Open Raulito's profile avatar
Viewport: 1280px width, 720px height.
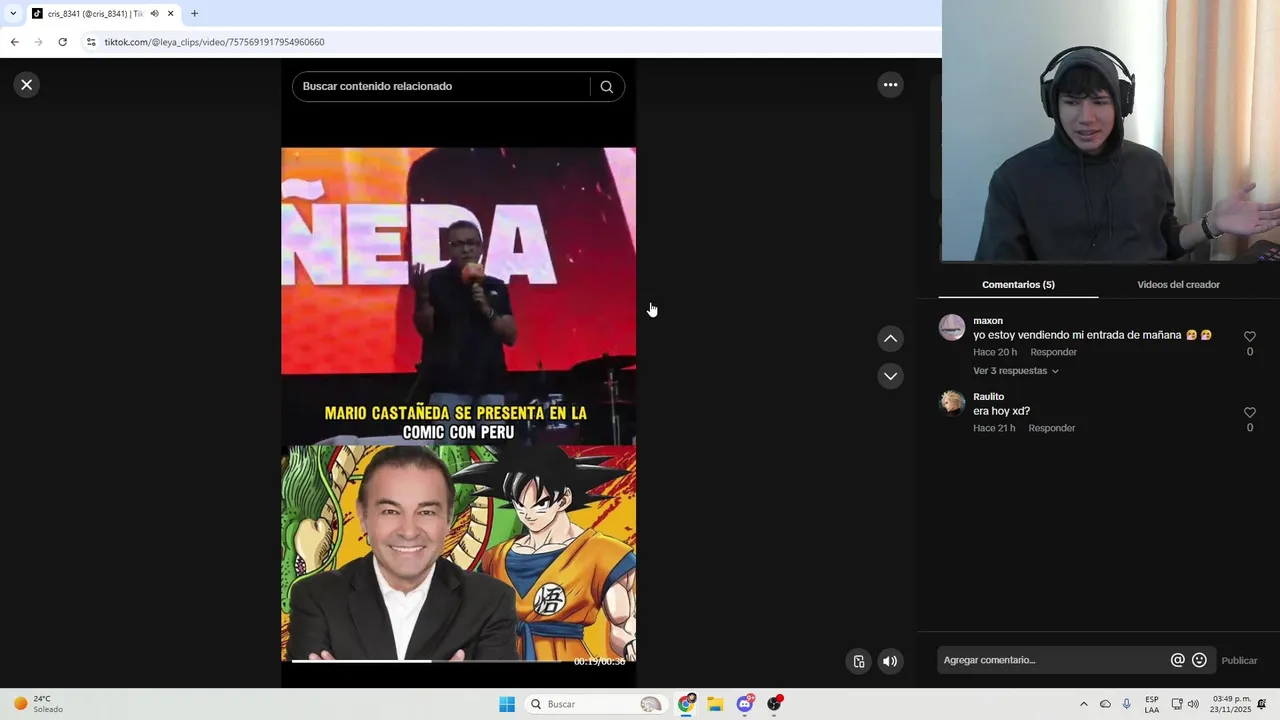(x=952, y=403)
